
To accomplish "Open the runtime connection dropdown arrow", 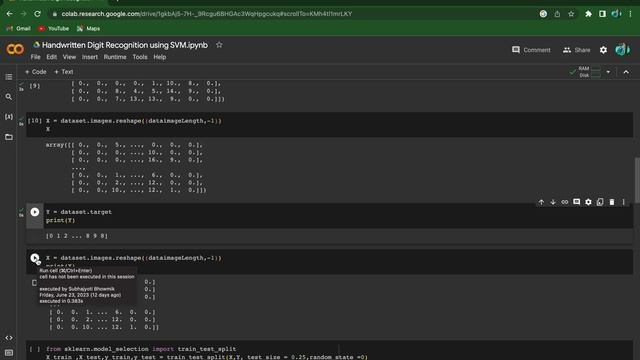I will (608, 72).
